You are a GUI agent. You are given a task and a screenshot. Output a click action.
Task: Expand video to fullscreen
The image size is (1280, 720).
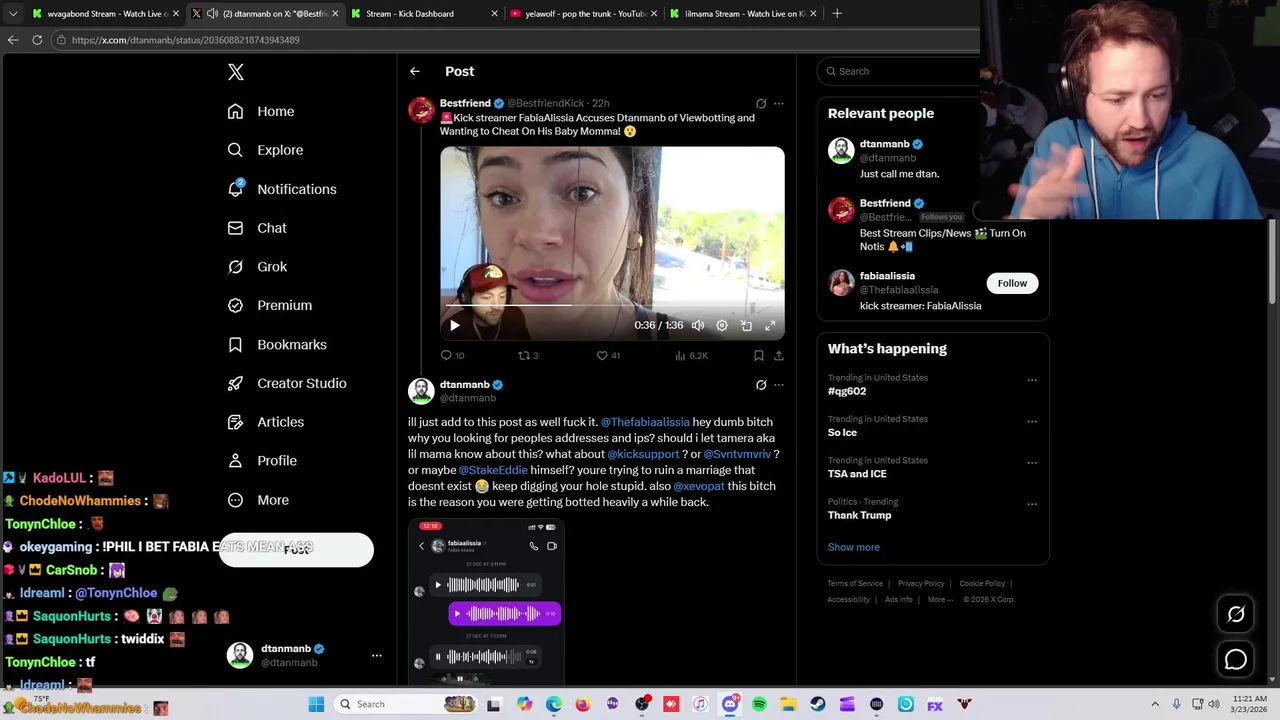(770, 325)
